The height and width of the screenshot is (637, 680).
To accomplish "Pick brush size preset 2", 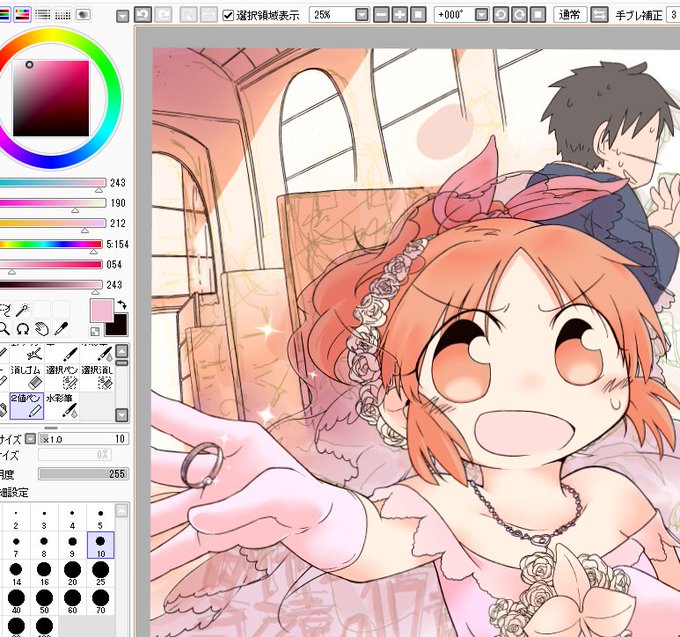I will (x=16, y=517).
